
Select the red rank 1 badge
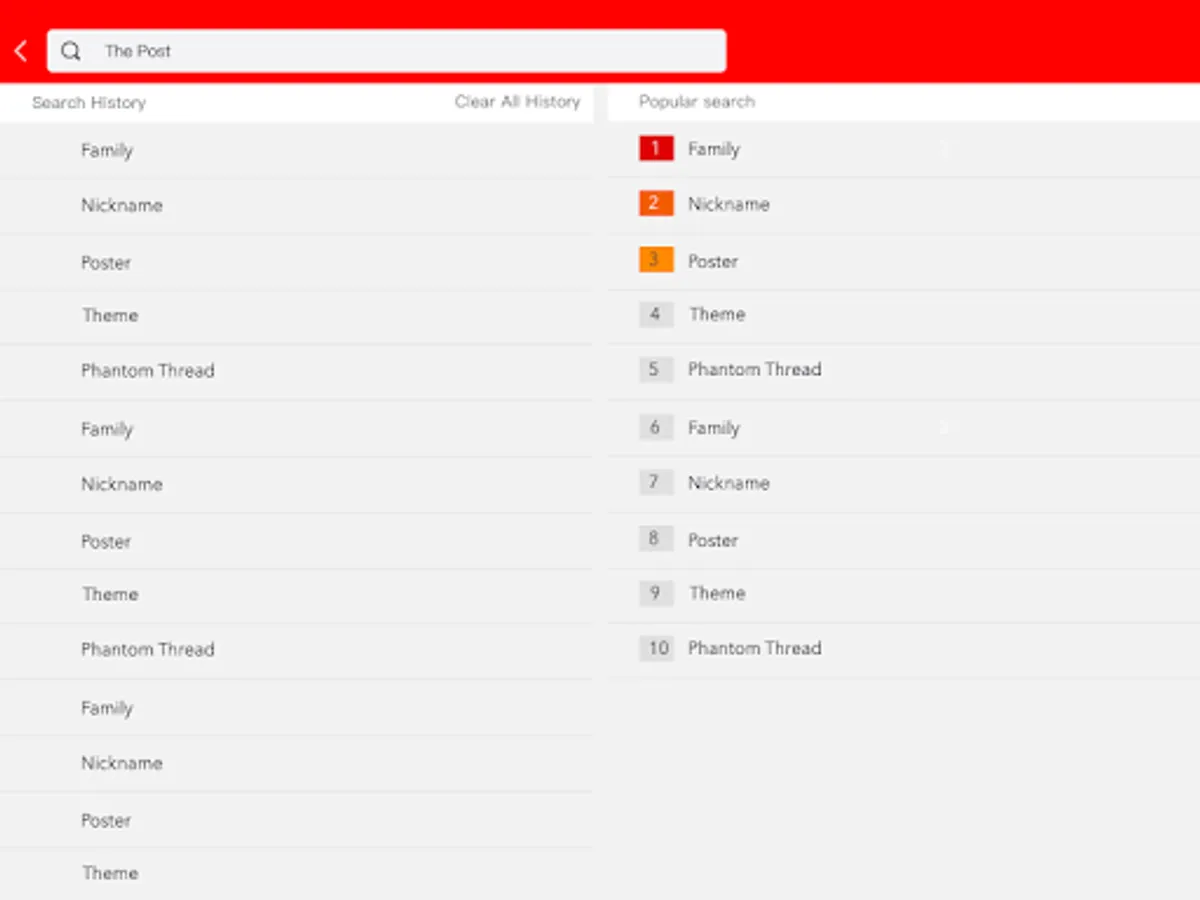tap(655, 148)
